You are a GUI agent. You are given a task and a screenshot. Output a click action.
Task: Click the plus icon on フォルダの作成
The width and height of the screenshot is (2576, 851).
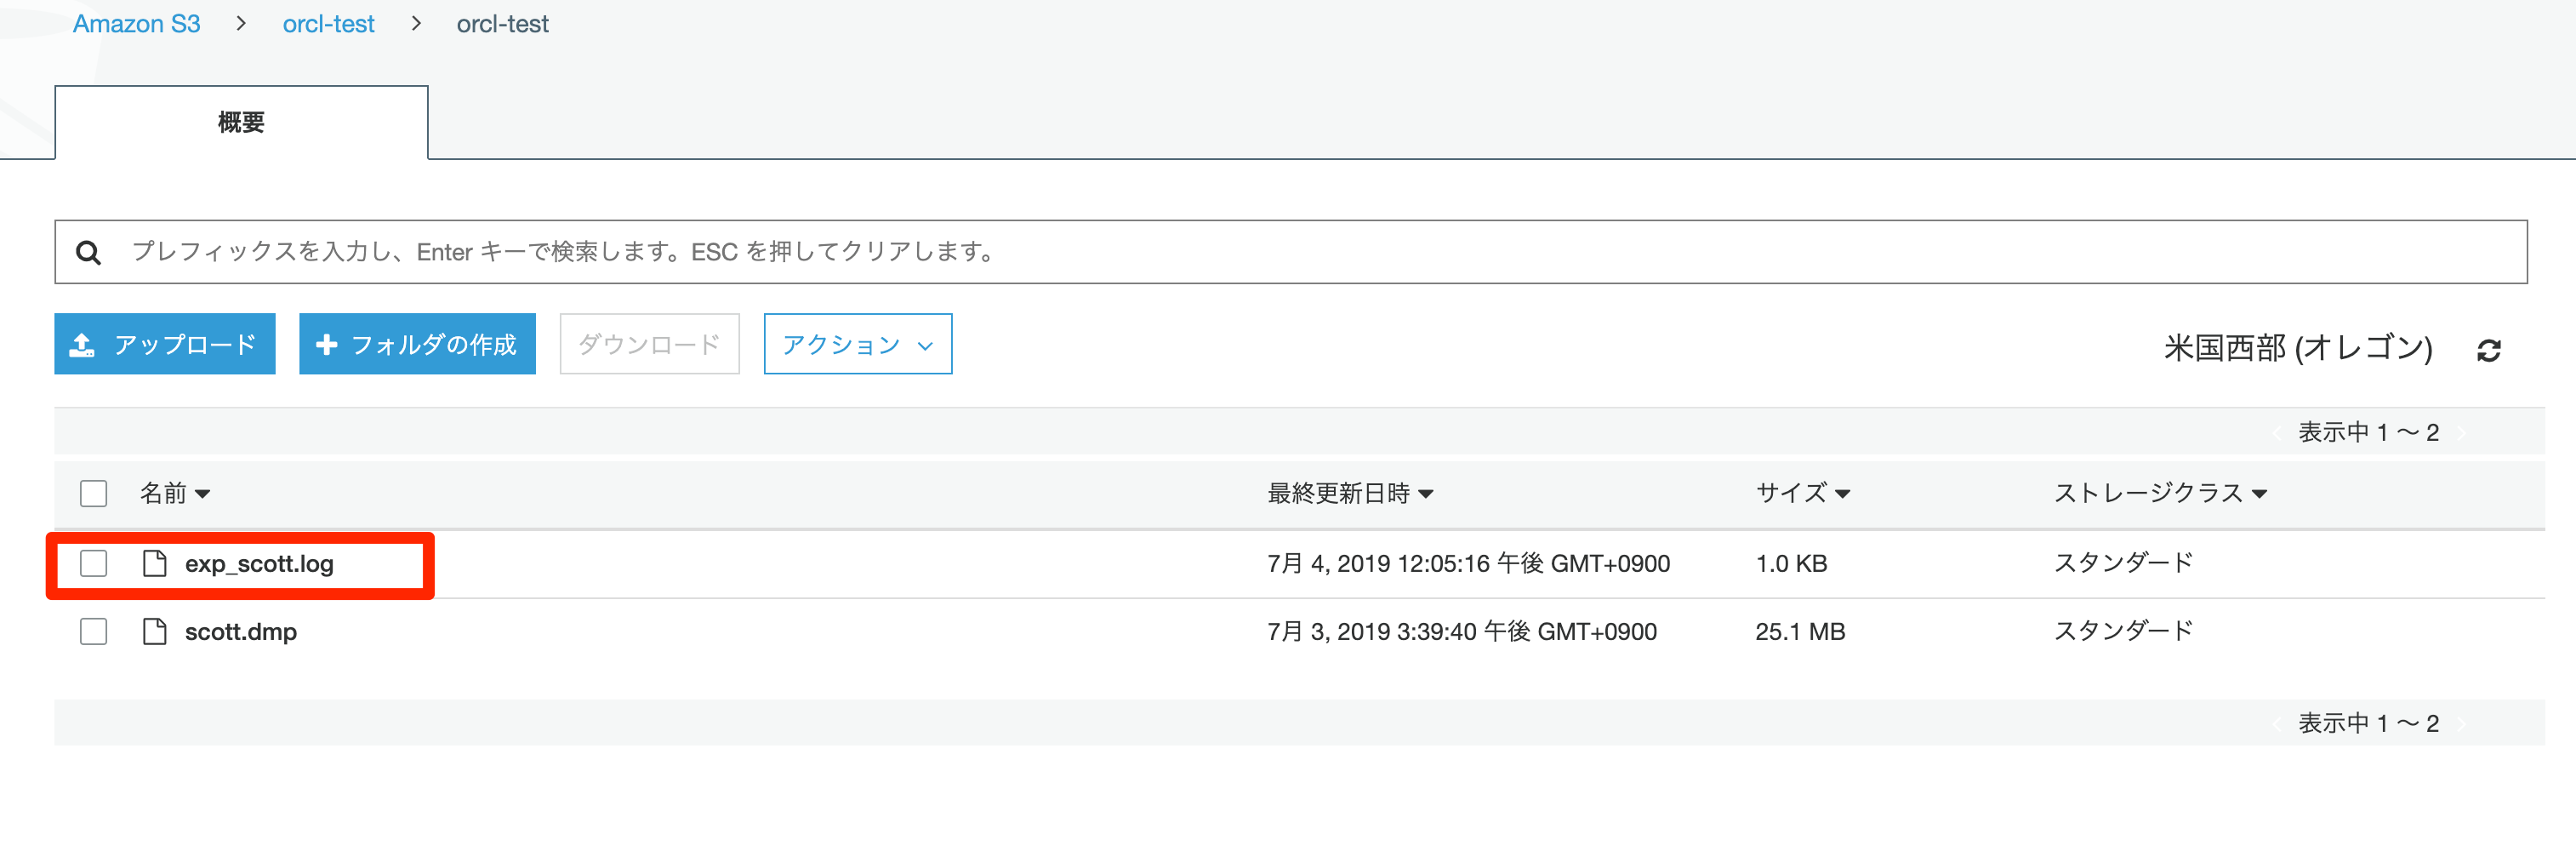coord(326,345)
